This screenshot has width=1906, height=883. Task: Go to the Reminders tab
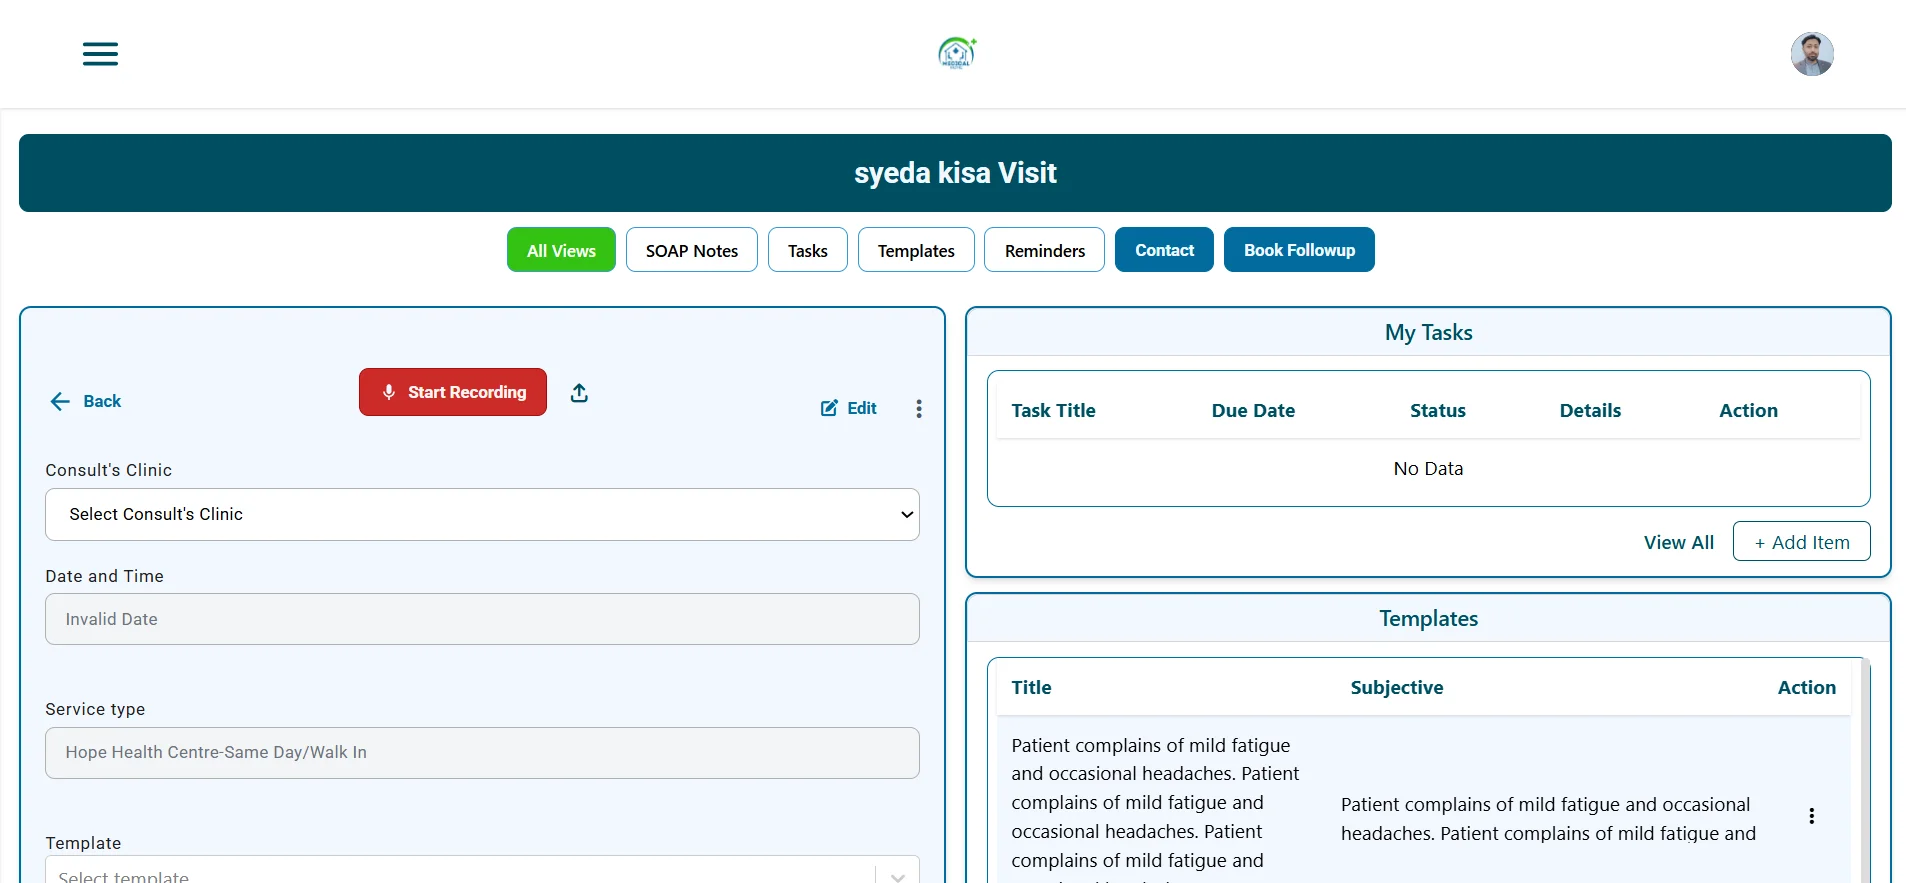1044,250
